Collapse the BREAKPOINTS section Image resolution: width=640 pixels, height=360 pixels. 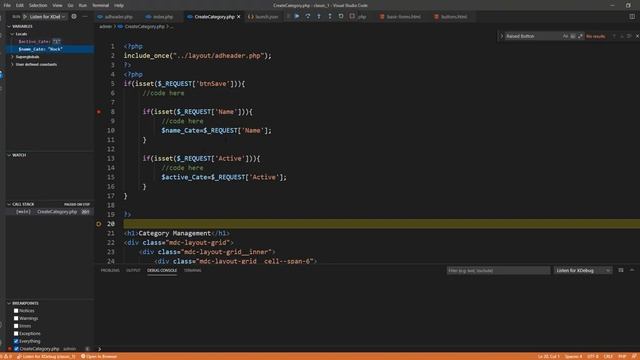(x=9, y=303)
